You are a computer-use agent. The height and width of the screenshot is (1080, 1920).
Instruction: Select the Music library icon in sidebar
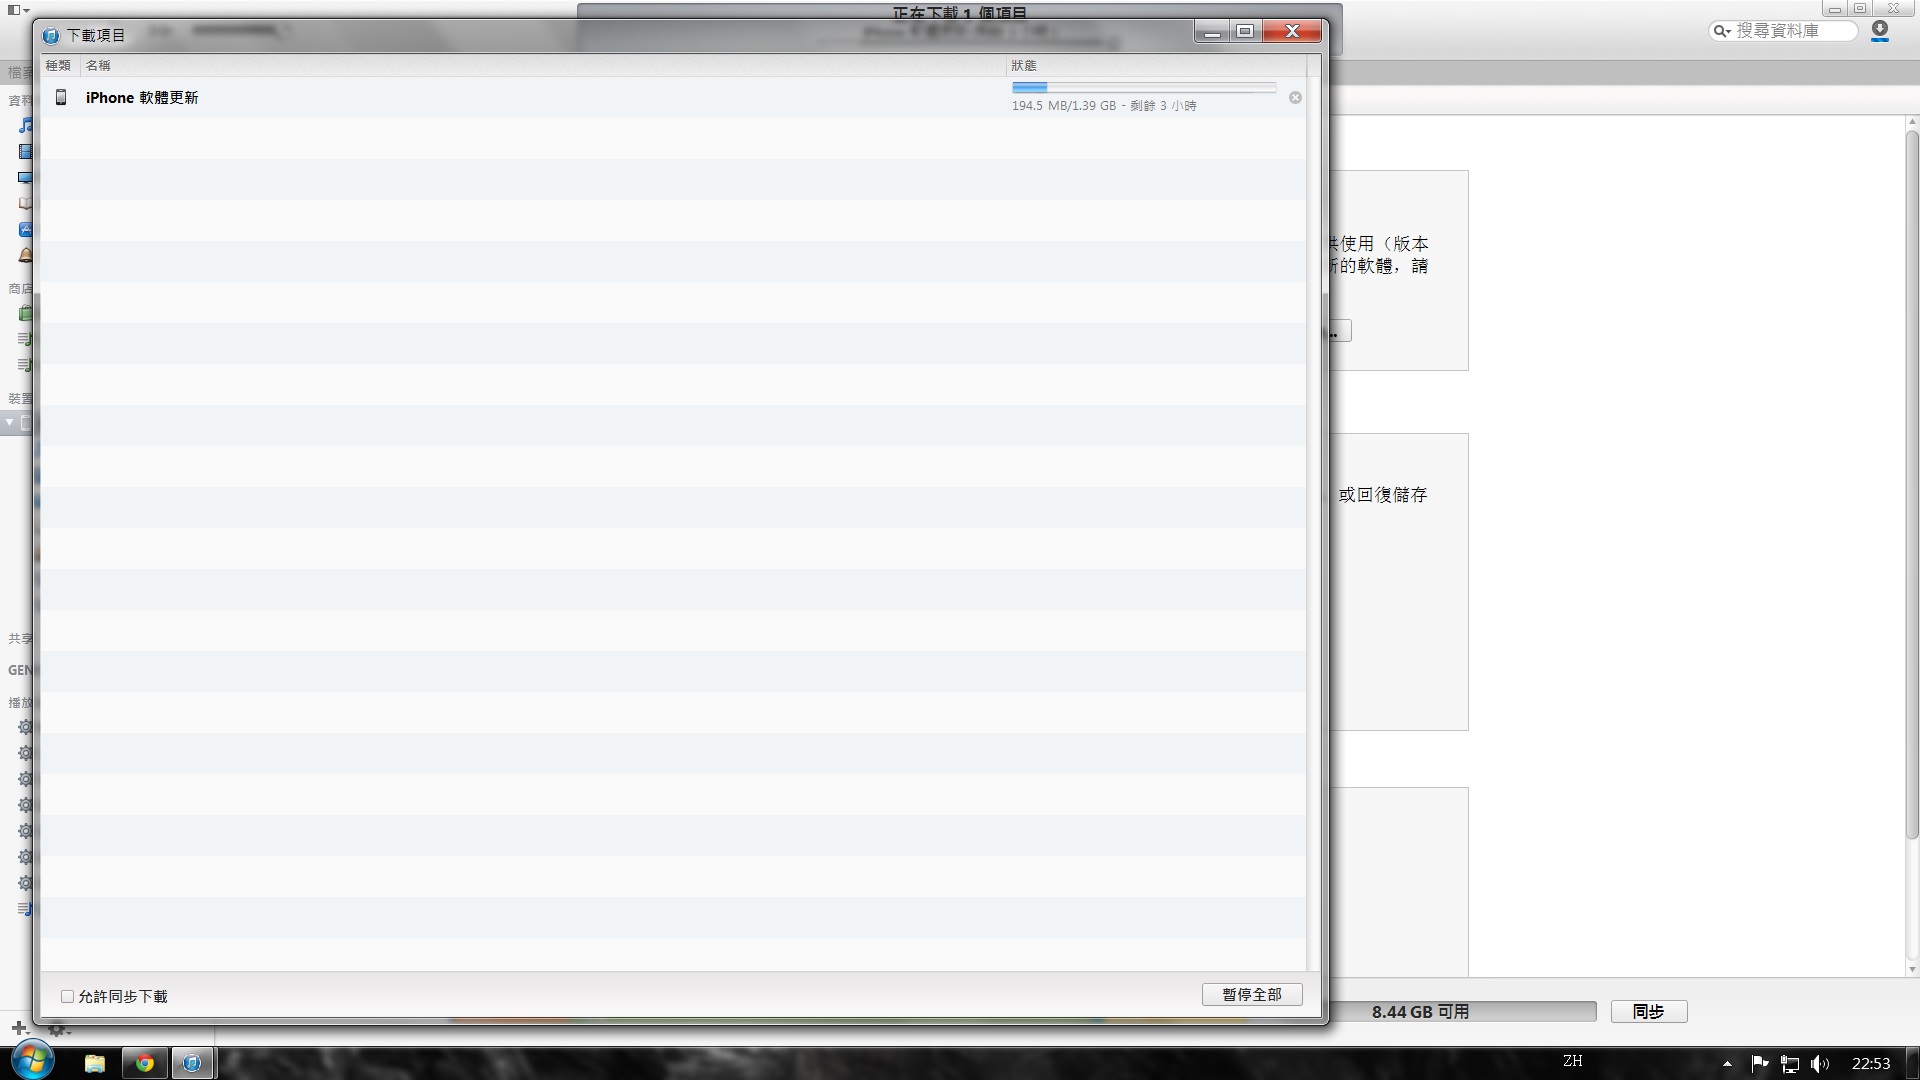[x=26, y=125]
